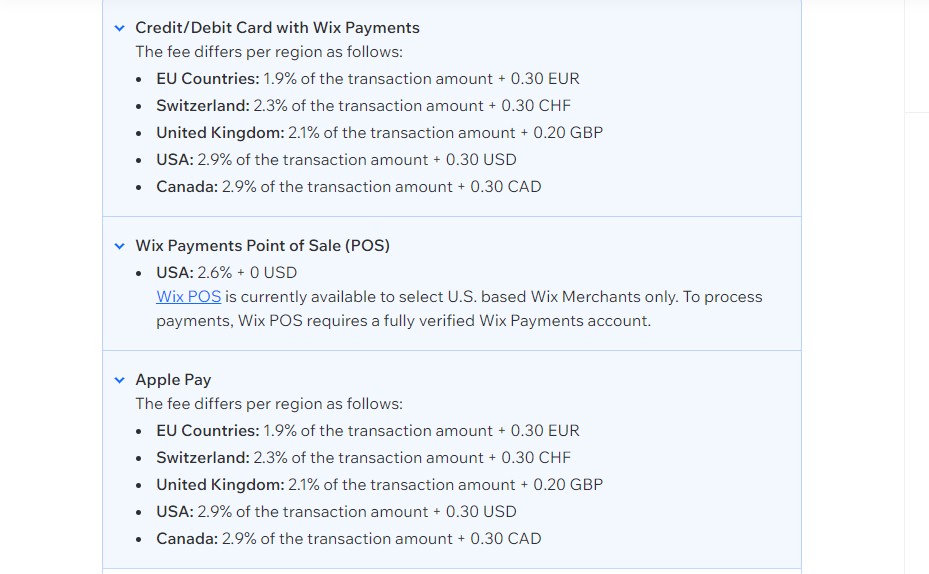Select United Kingdom fee line under Credit/Debit Card
This screenshot has height=574, width=929.
379,133
